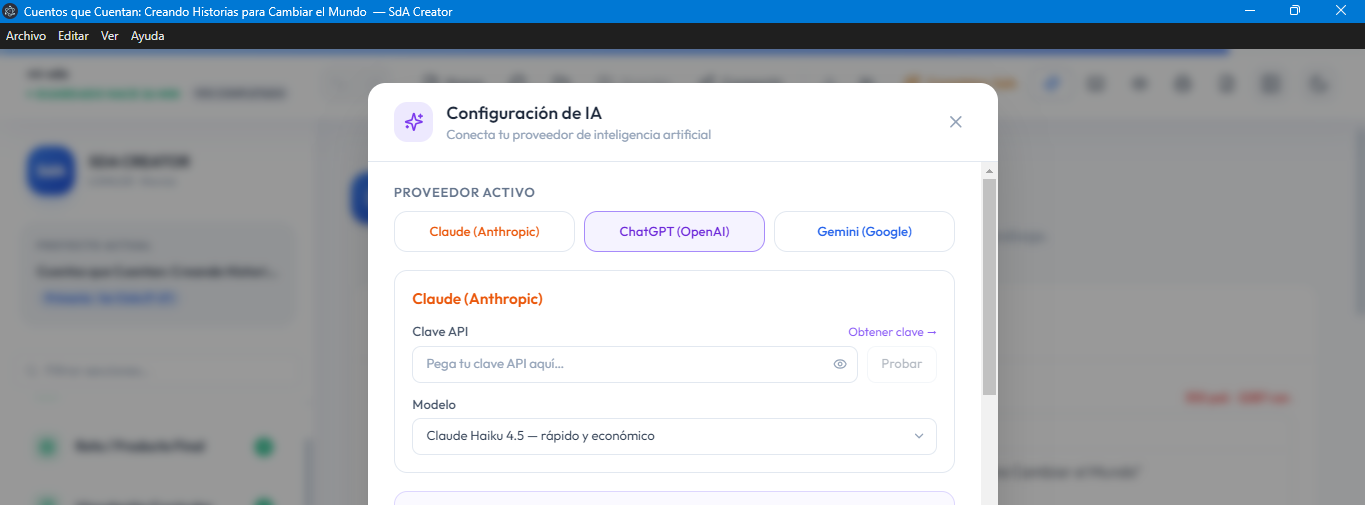Expand the model list using chevron arrow
Image resolution: width=1365 pixels, height=505 pixels.
[919, 436]
